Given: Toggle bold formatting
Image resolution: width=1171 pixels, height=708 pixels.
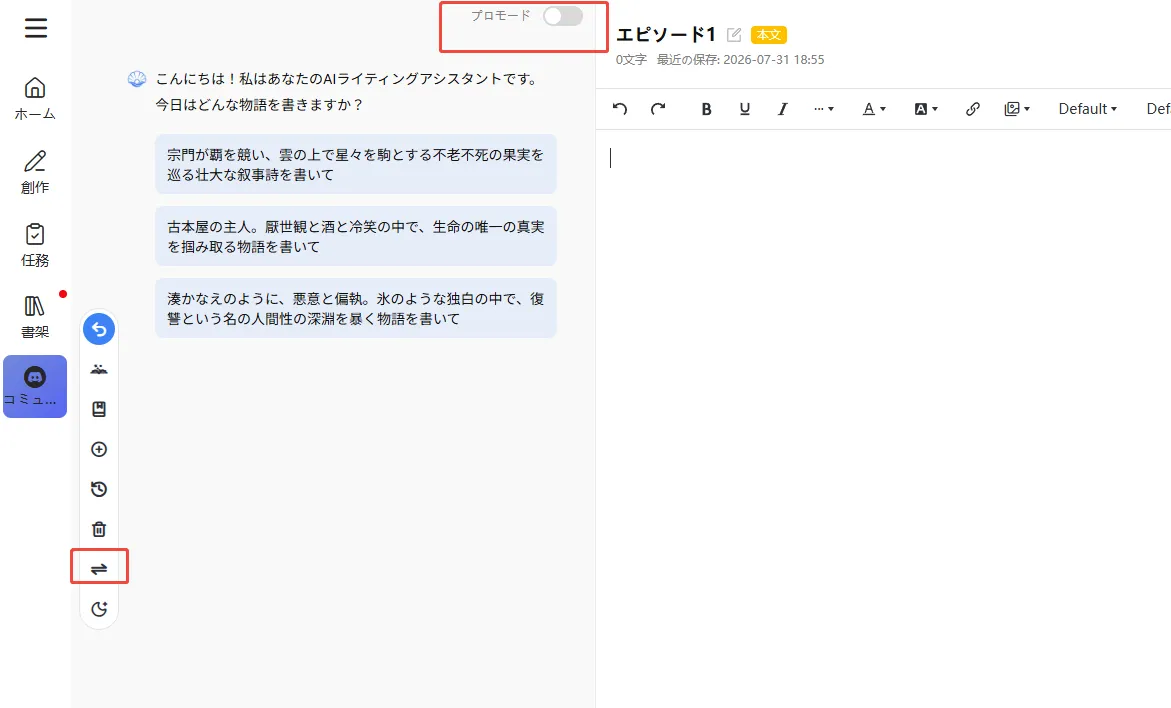Looking at the screenshot, I should [706, 109].
